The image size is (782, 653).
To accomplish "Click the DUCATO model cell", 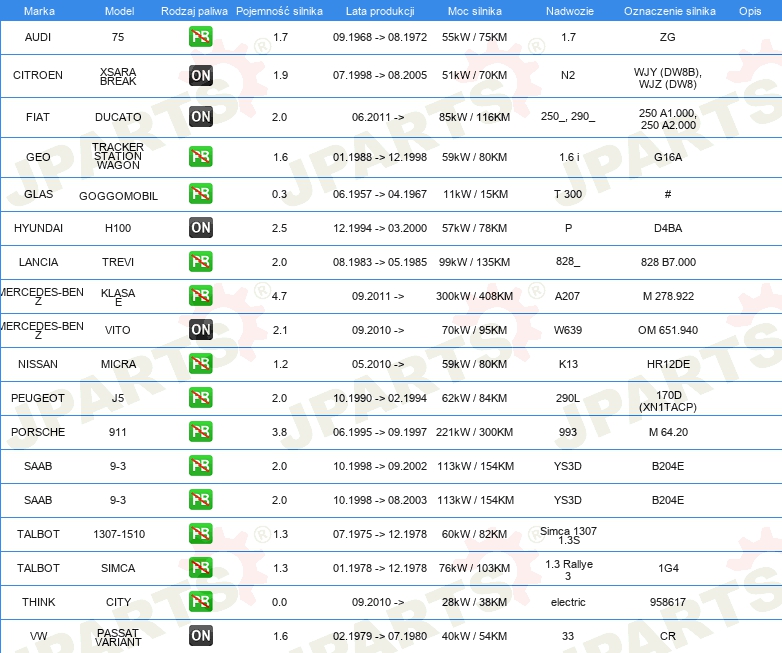I will click(x=118, y=117).
